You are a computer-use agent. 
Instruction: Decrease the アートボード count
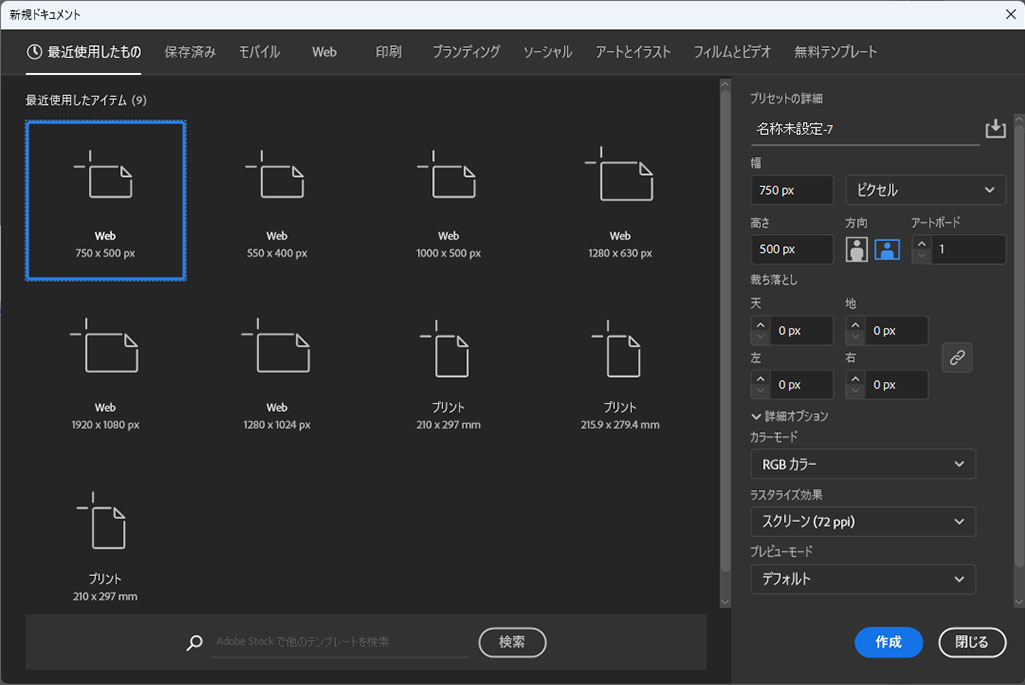[922, 256]
